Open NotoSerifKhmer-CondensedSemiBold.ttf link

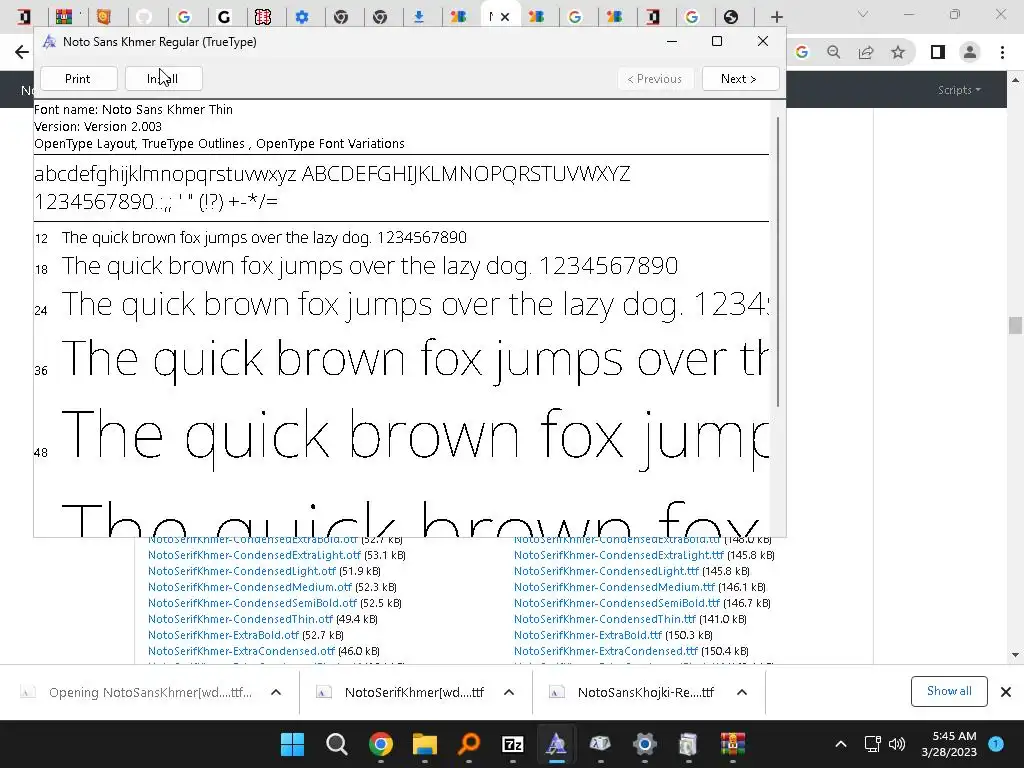[616, 603]
